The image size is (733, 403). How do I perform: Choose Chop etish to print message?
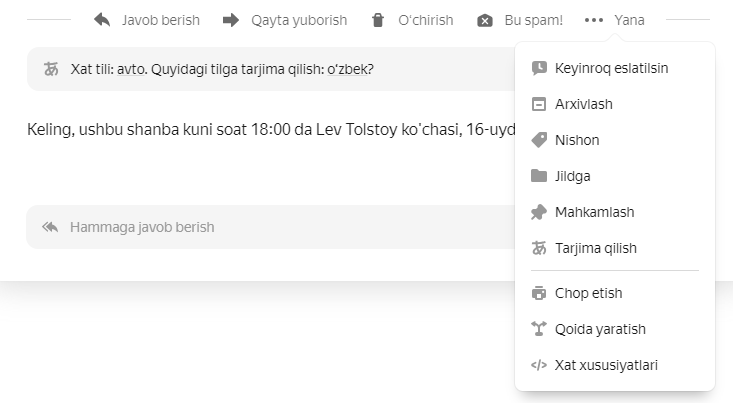click(x=588, y=293)
